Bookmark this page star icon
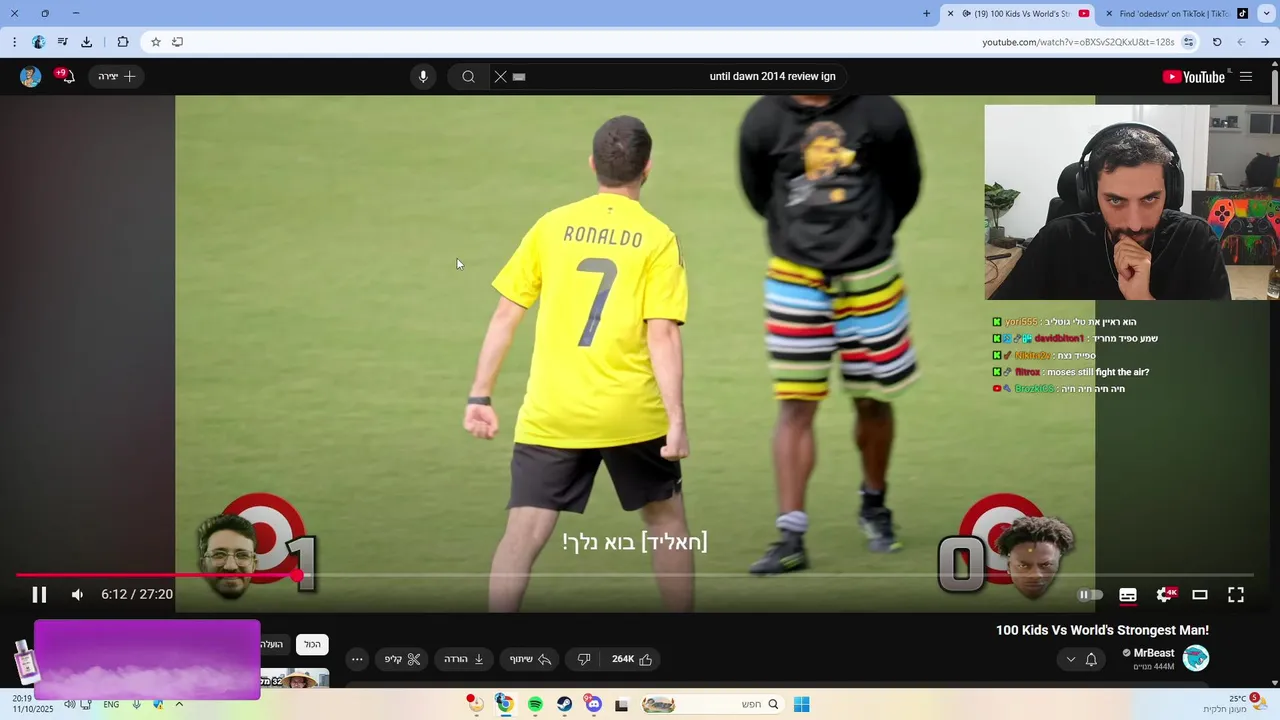The height and width of the screenshot is (720, 1280). pyautogui.click(x=156, y=42)
